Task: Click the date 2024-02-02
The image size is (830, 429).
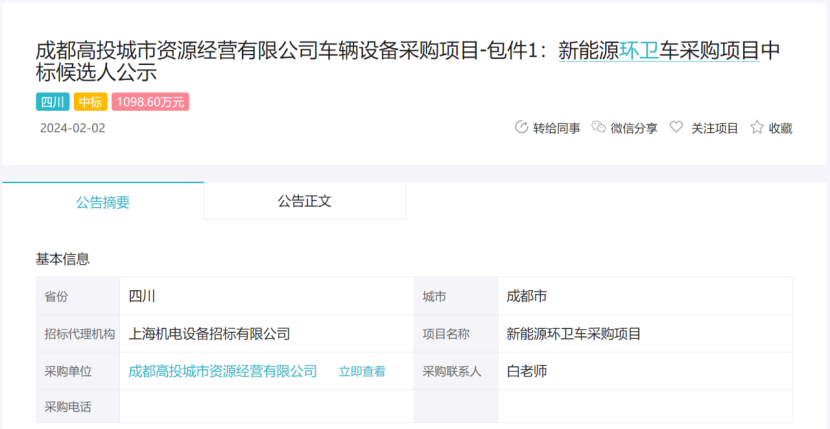Action: tap(73, 128)
